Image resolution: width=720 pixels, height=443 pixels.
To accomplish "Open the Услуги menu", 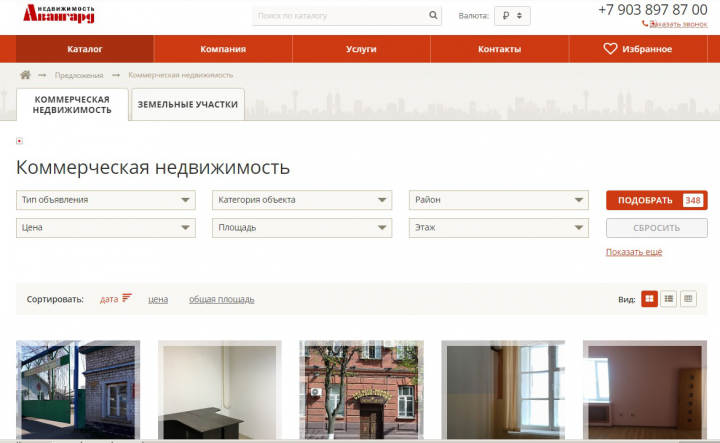I will (x=361, y=49).
